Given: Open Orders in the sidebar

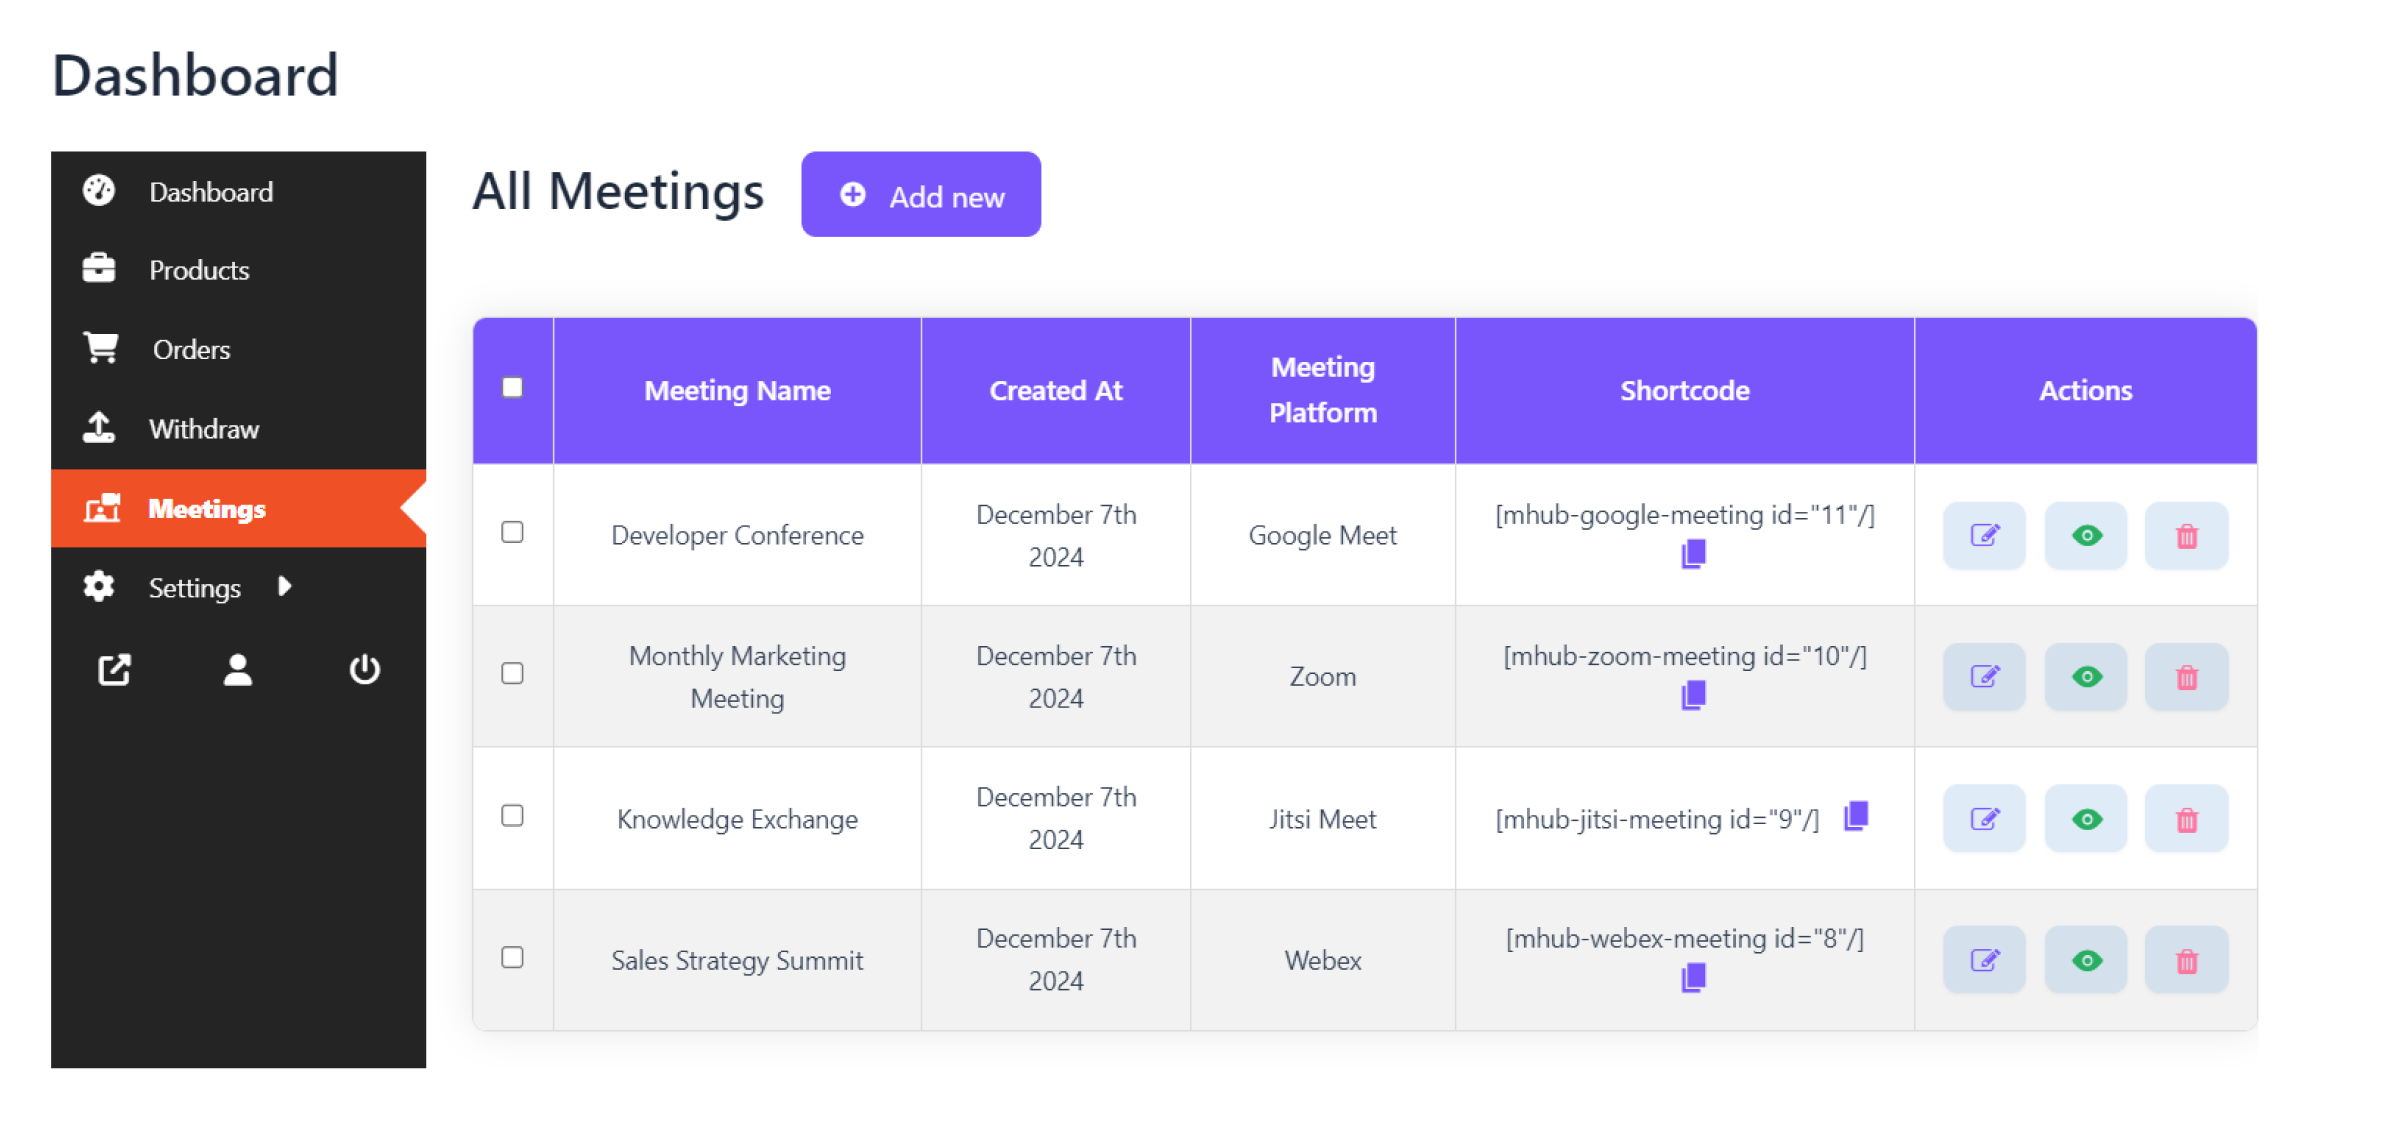Looking at the screenshot, I should coord(238,349).
